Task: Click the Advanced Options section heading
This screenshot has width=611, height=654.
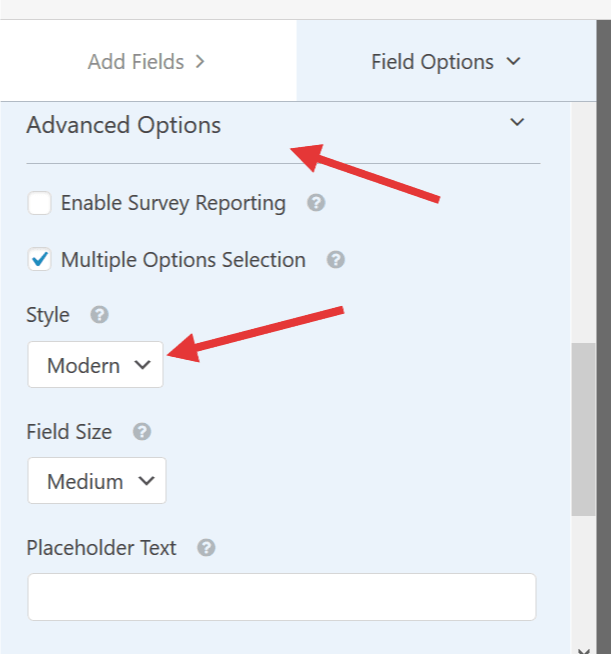Action: point(124,125)
